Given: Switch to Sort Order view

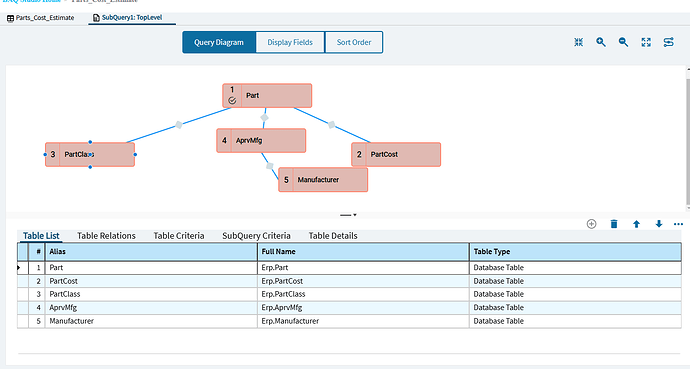Looking at the screenshot, I should point(354,42).
